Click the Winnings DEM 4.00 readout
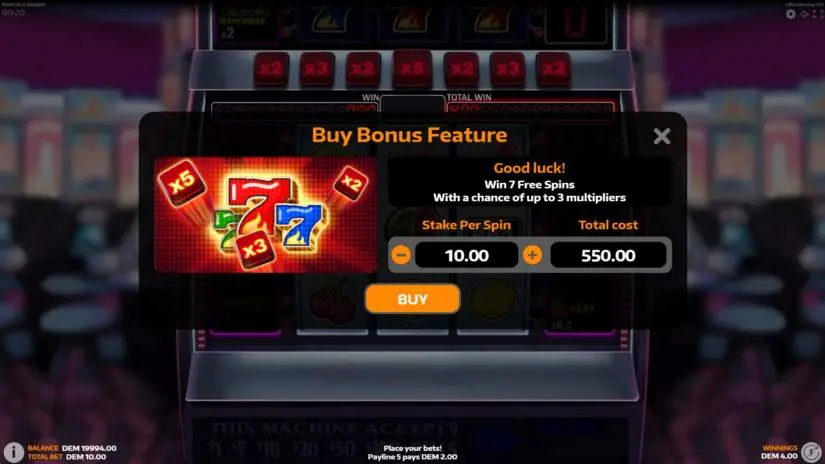Viewport: 825px width, 464px height. 779,452
